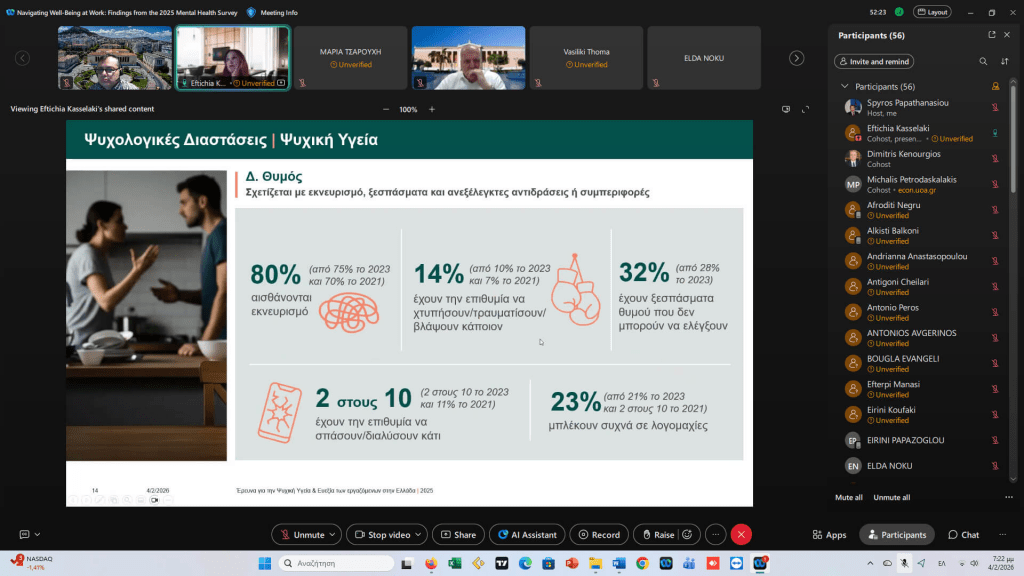
Task: Click the Invite and remind button
Action: pyautogui.click(x=874, y=61)
